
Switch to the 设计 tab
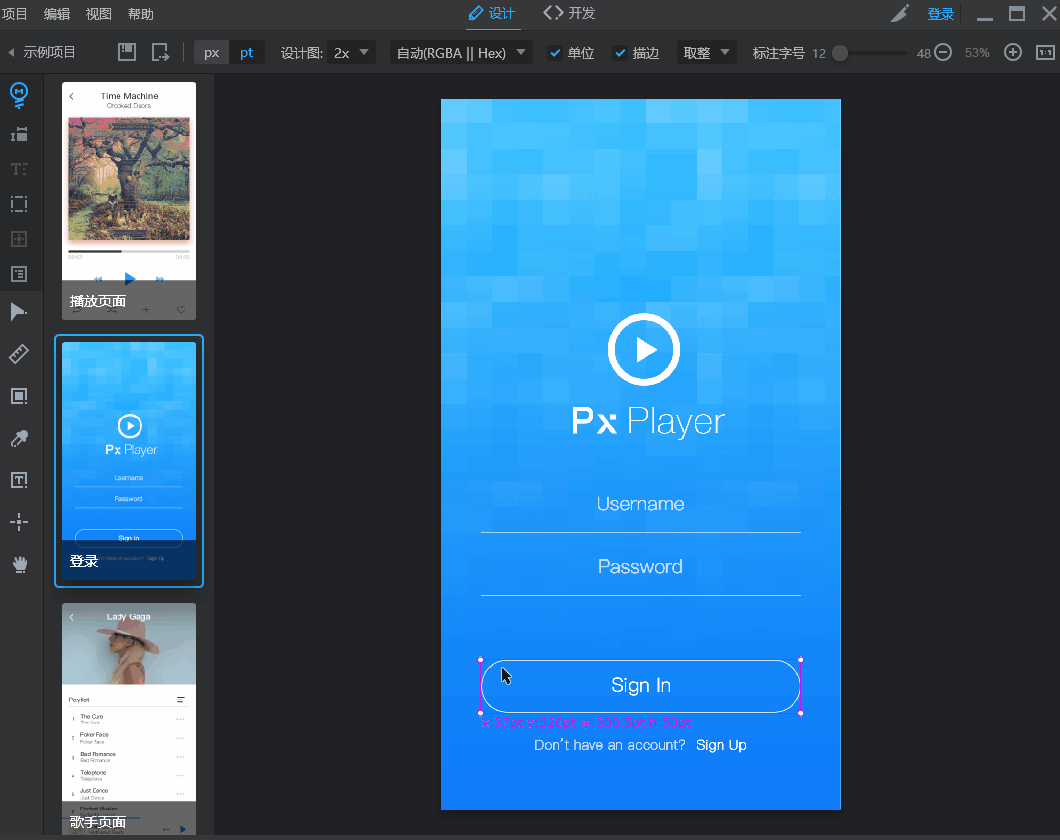point(493,14)
